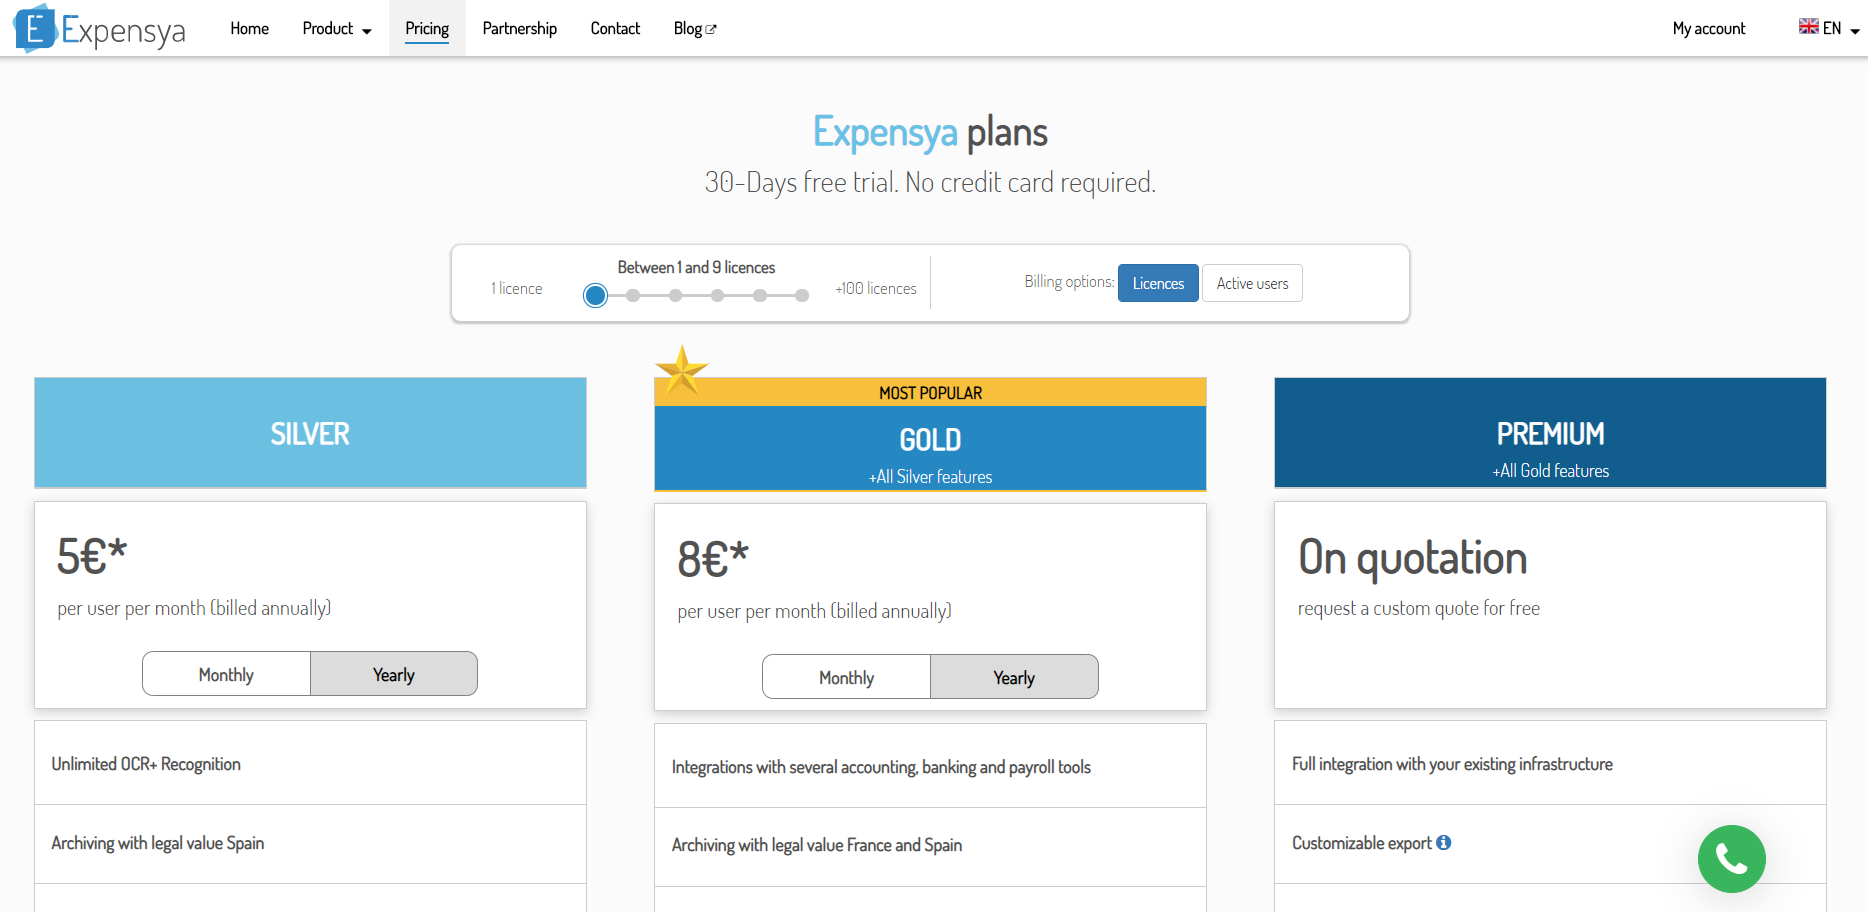
Task: Select the fourth licence slider stop
Action: (718, 295)
